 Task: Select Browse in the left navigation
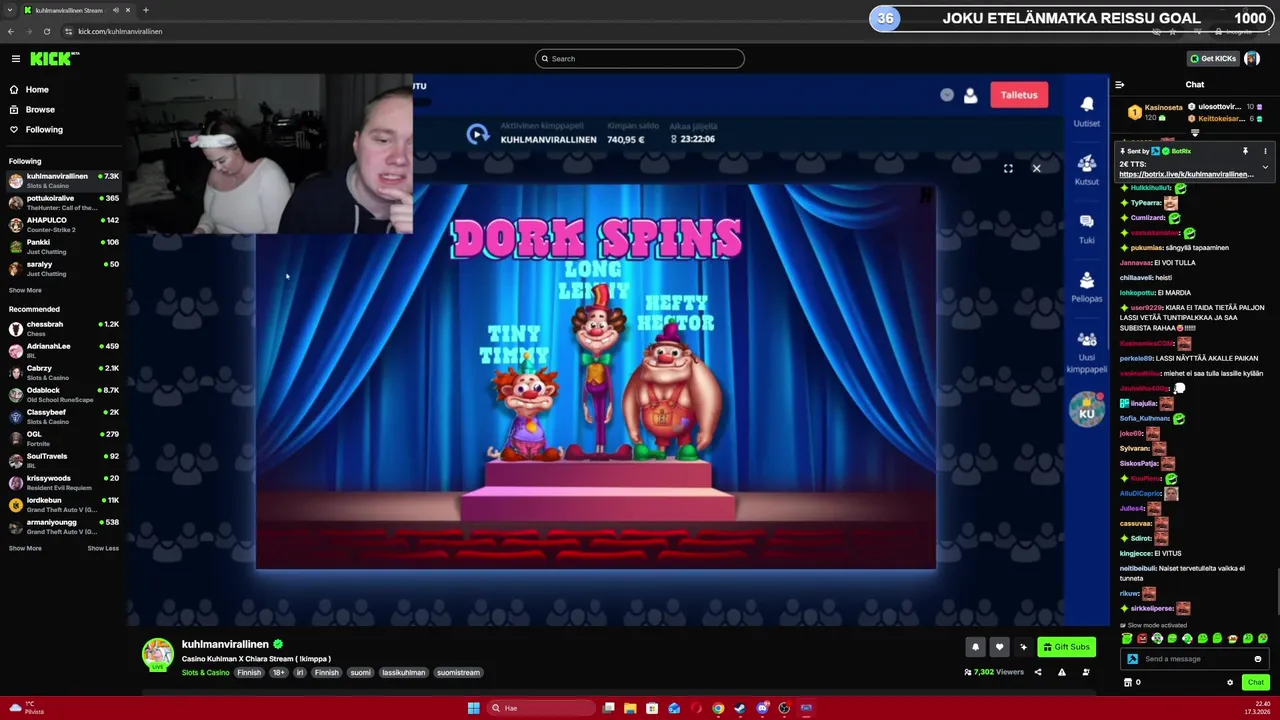tap(40, 109)
